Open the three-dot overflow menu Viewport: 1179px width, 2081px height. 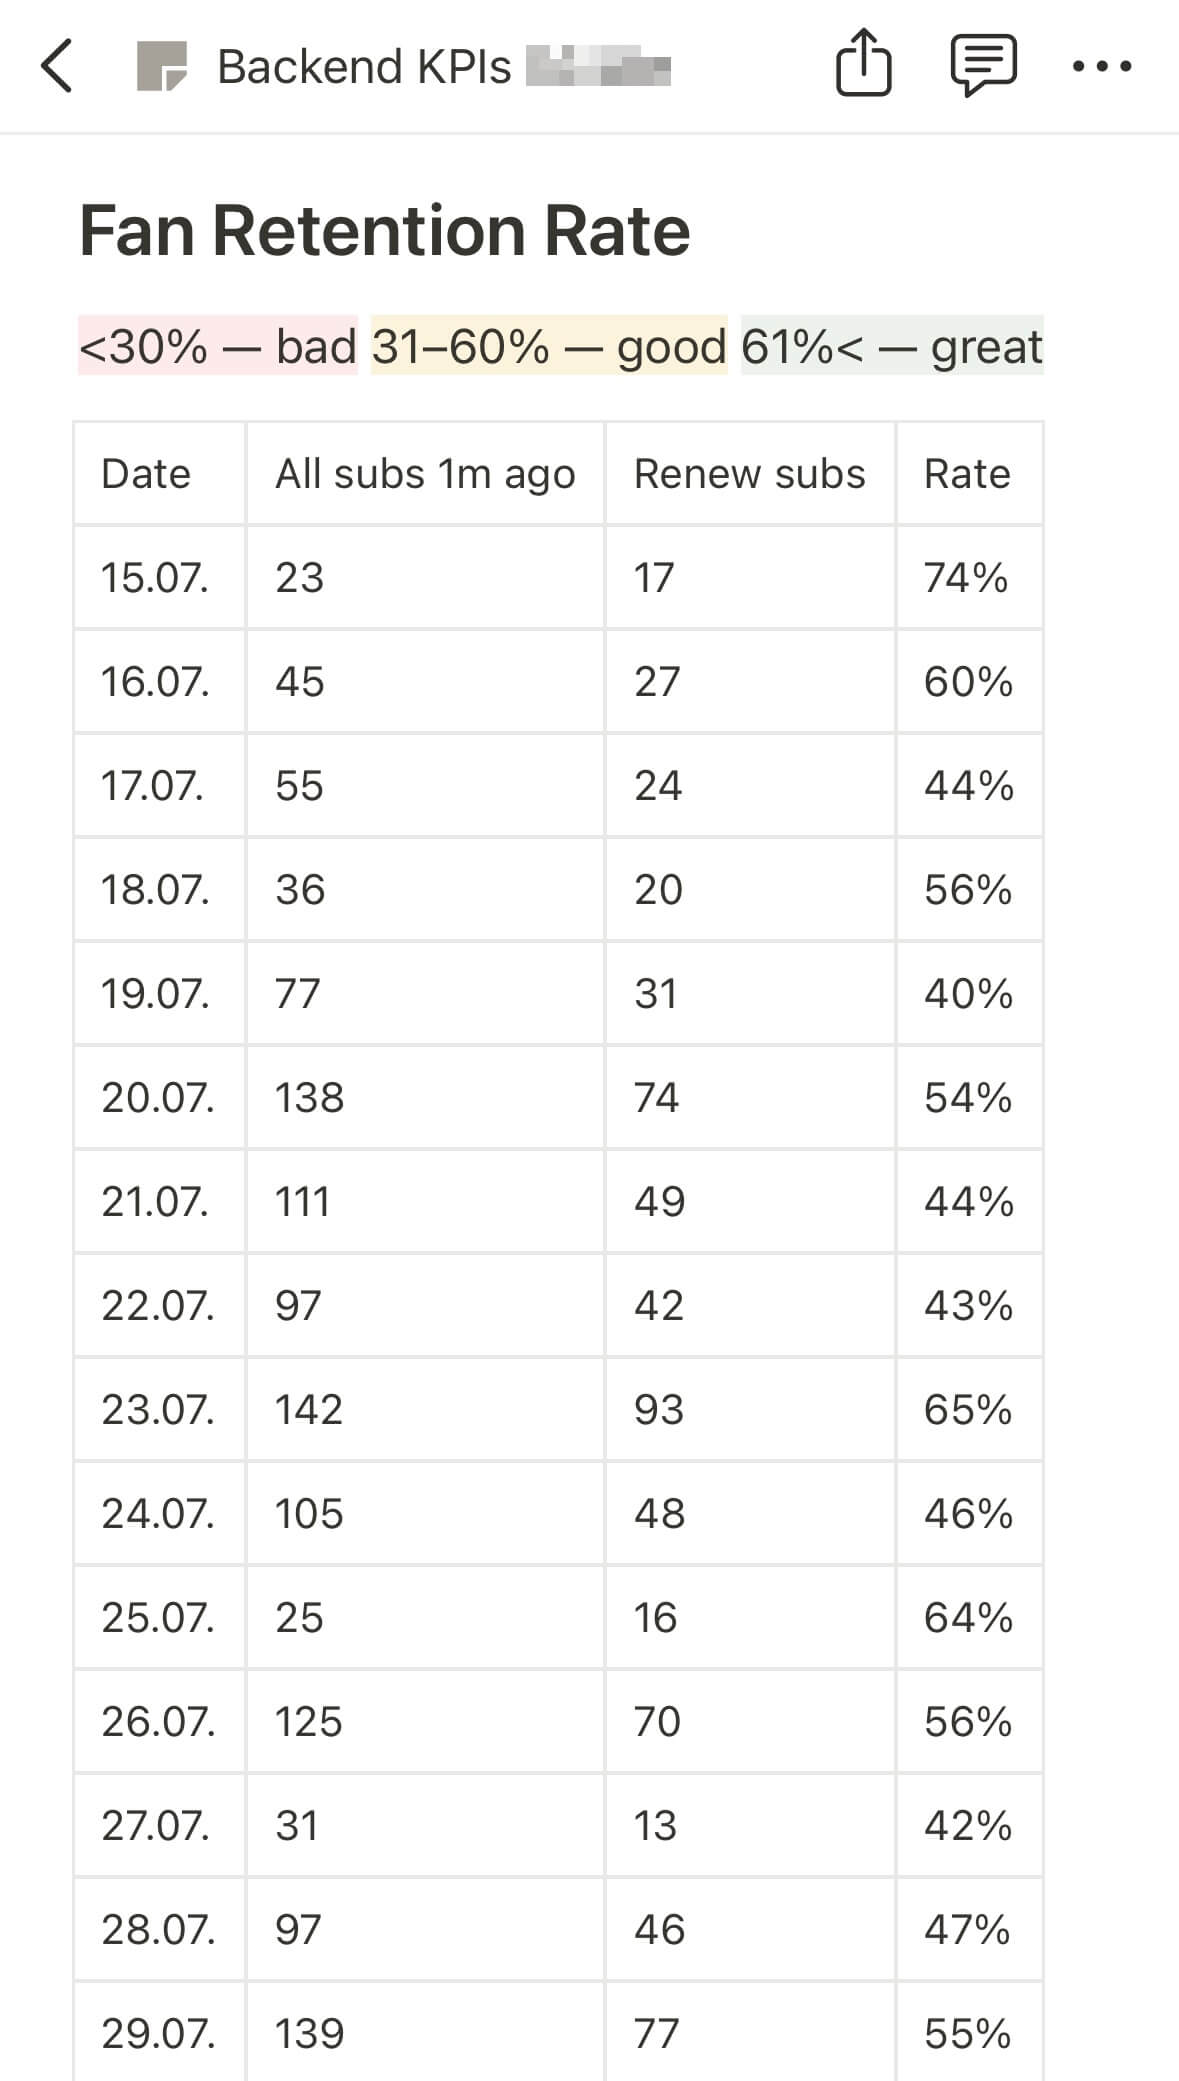[1104, 67]
